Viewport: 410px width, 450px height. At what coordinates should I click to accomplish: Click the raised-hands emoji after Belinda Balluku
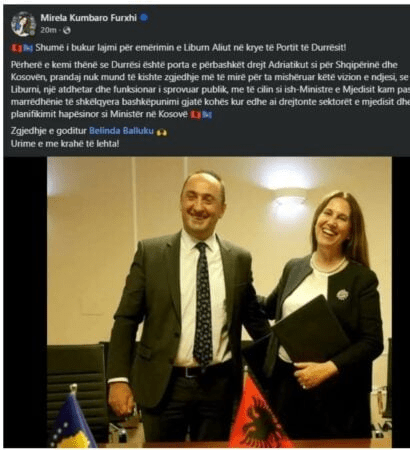pyautogui.click(x=162, y=132)
